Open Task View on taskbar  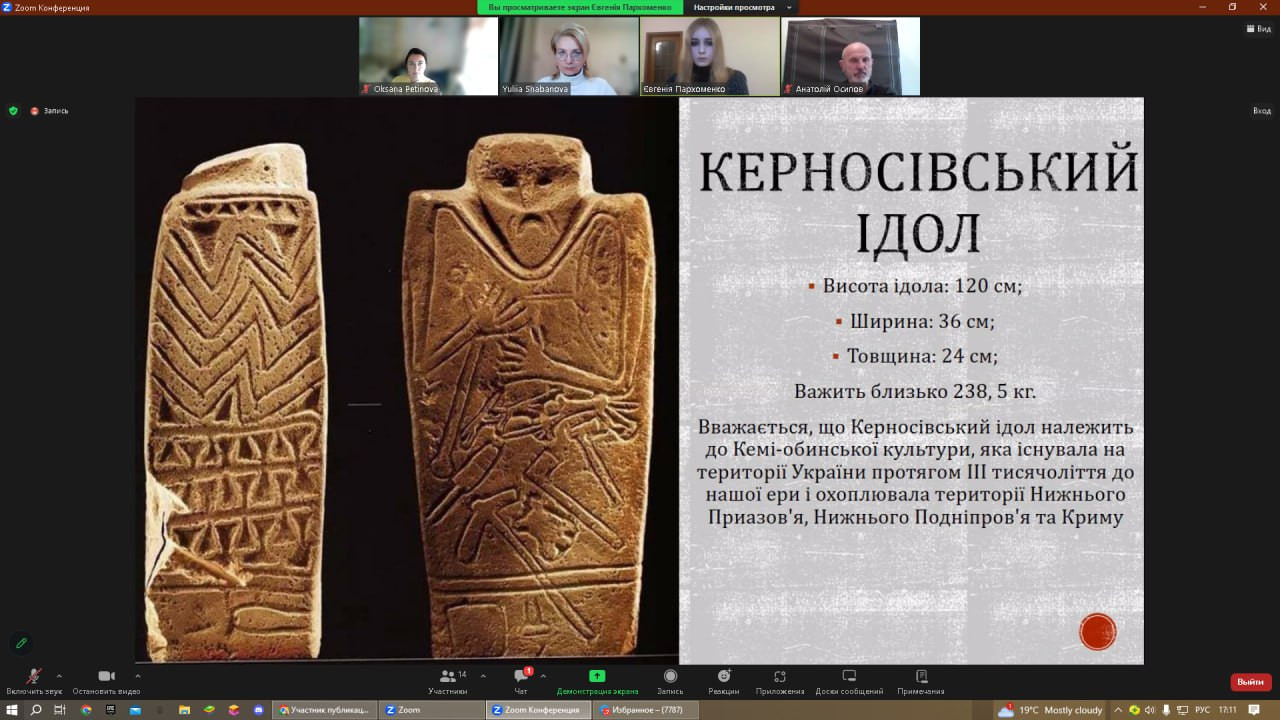pyautogui.click(x=60, y=710)
